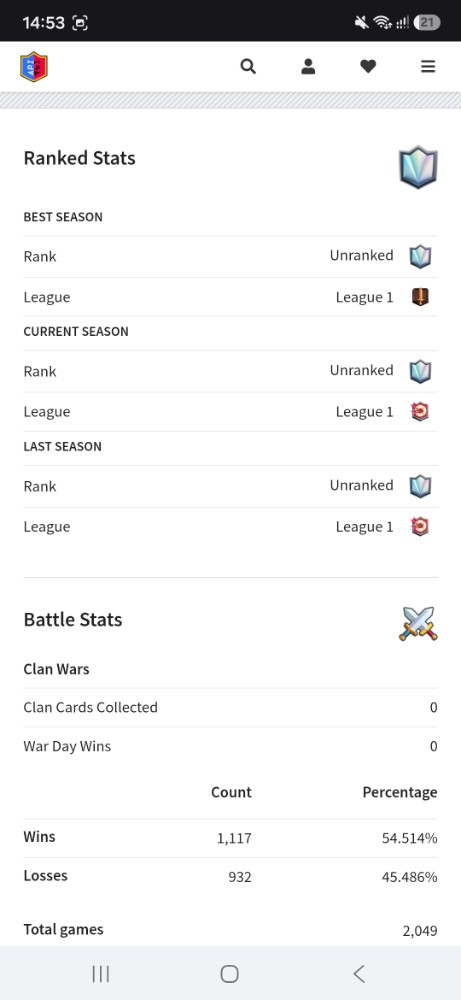461x1000 pixels.
Task: Tap Android home button
Action: pyautogui.click(x=230, y=973)
